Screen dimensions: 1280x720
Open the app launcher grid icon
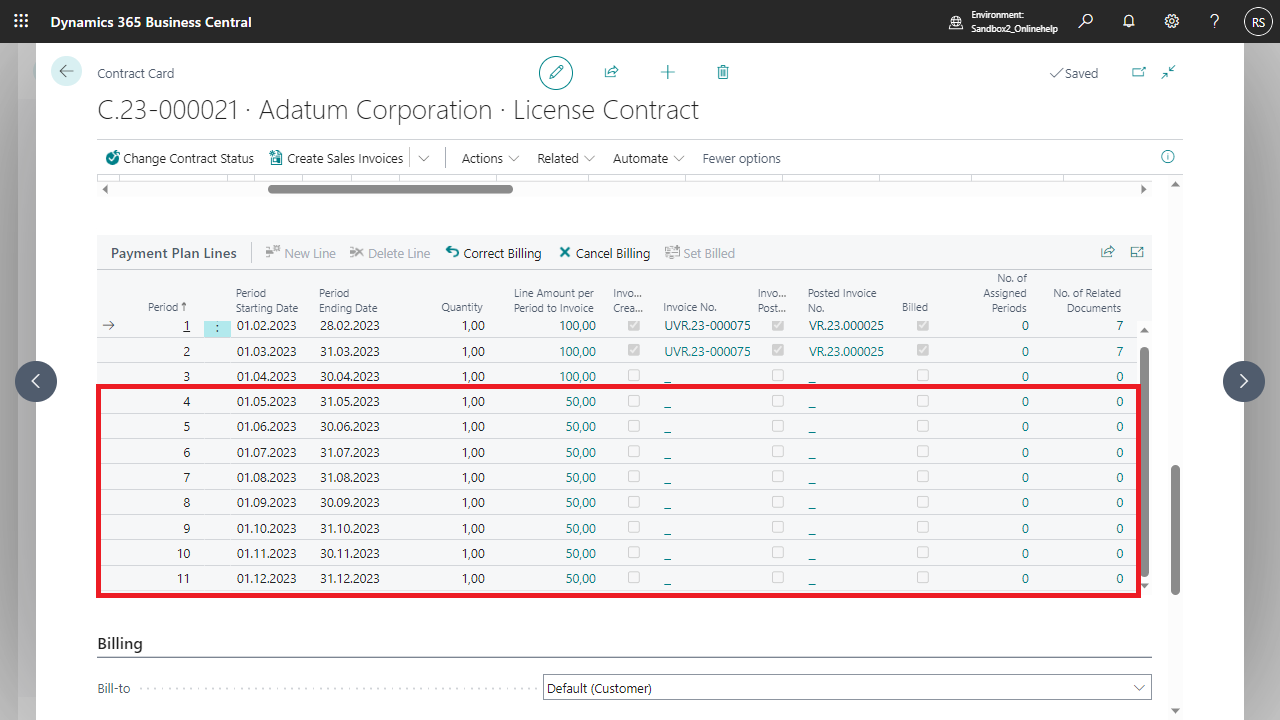pos(21,21)
